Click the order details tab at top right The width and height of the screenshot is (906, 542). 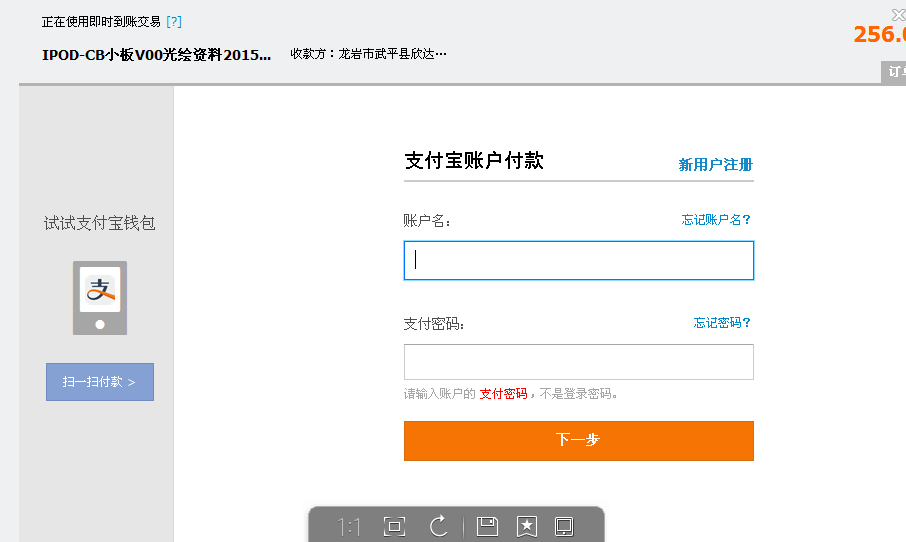pos(894,72)
